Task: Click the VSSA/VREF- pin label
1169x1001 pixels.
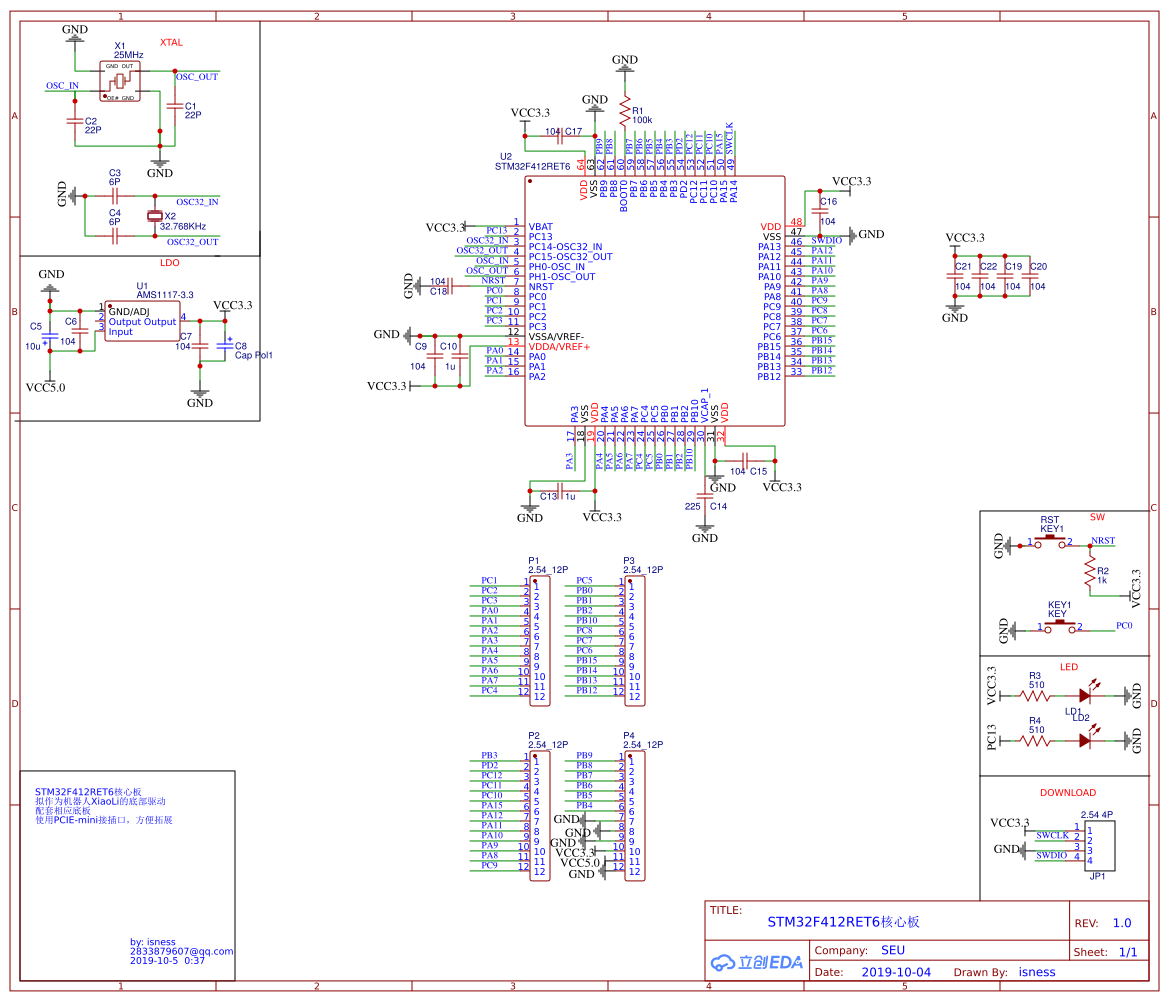Action: pos(556,337)
